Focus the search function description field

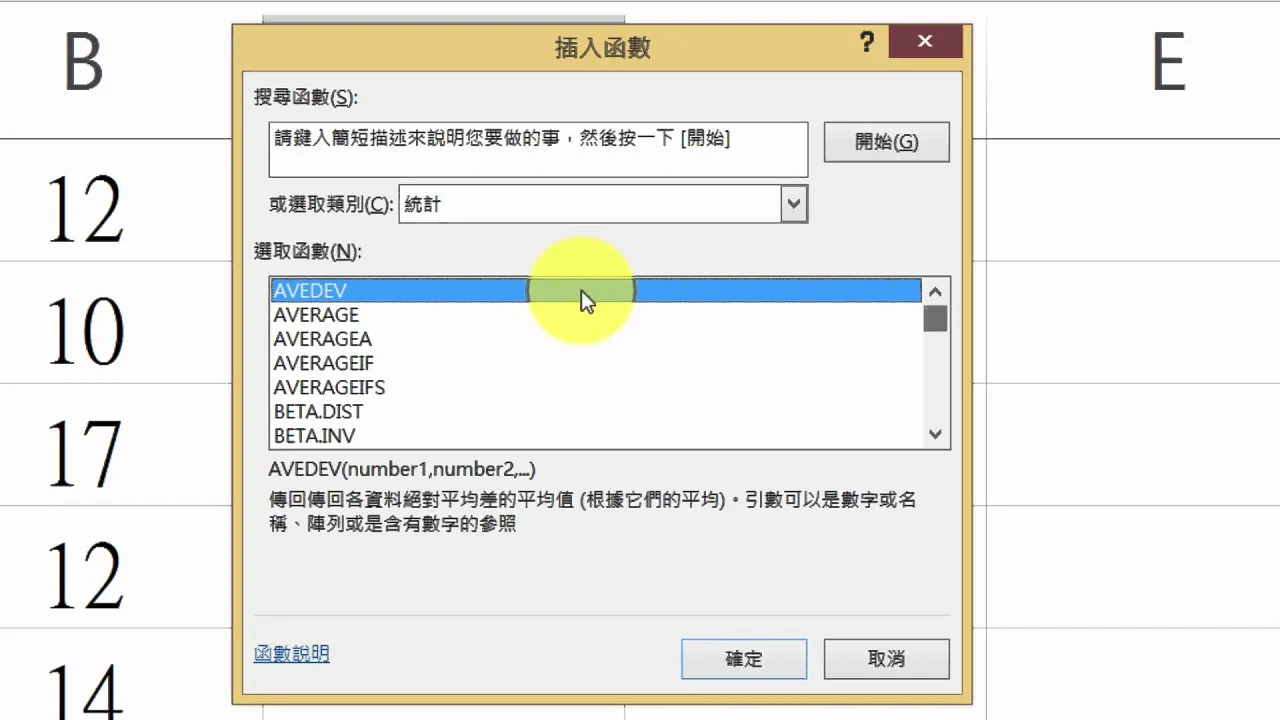pyautogui.click(x=538, y=150)
